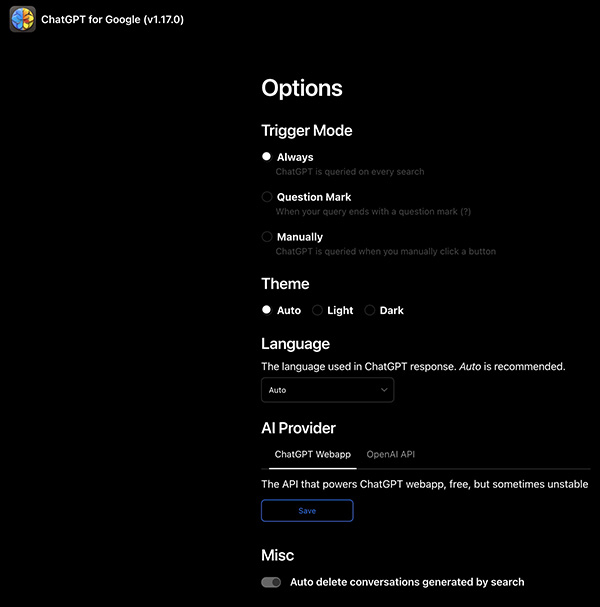
Task: Click the 'Auto is recommended' language description
Action: pos(413,366)
